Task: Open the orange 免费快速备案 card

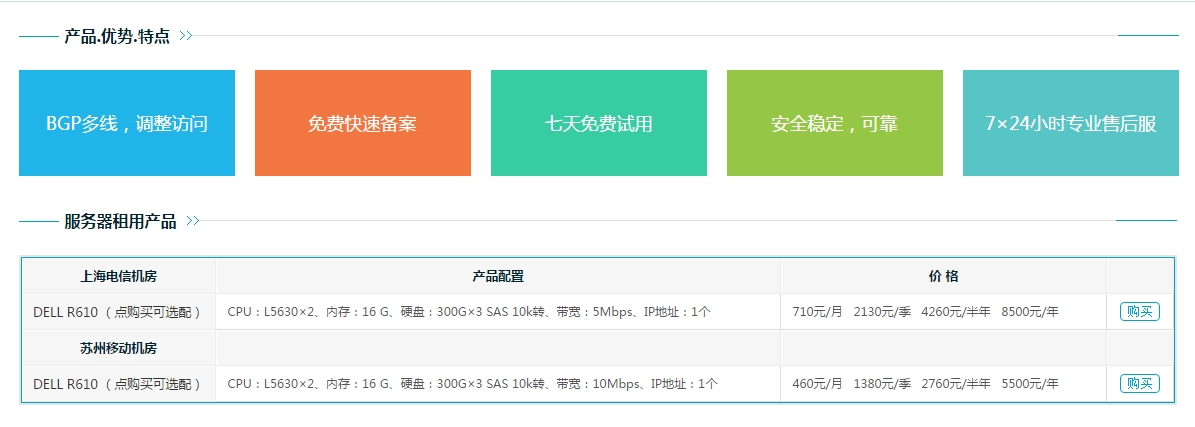Action: pyautogui.click(x=363, y=123)
